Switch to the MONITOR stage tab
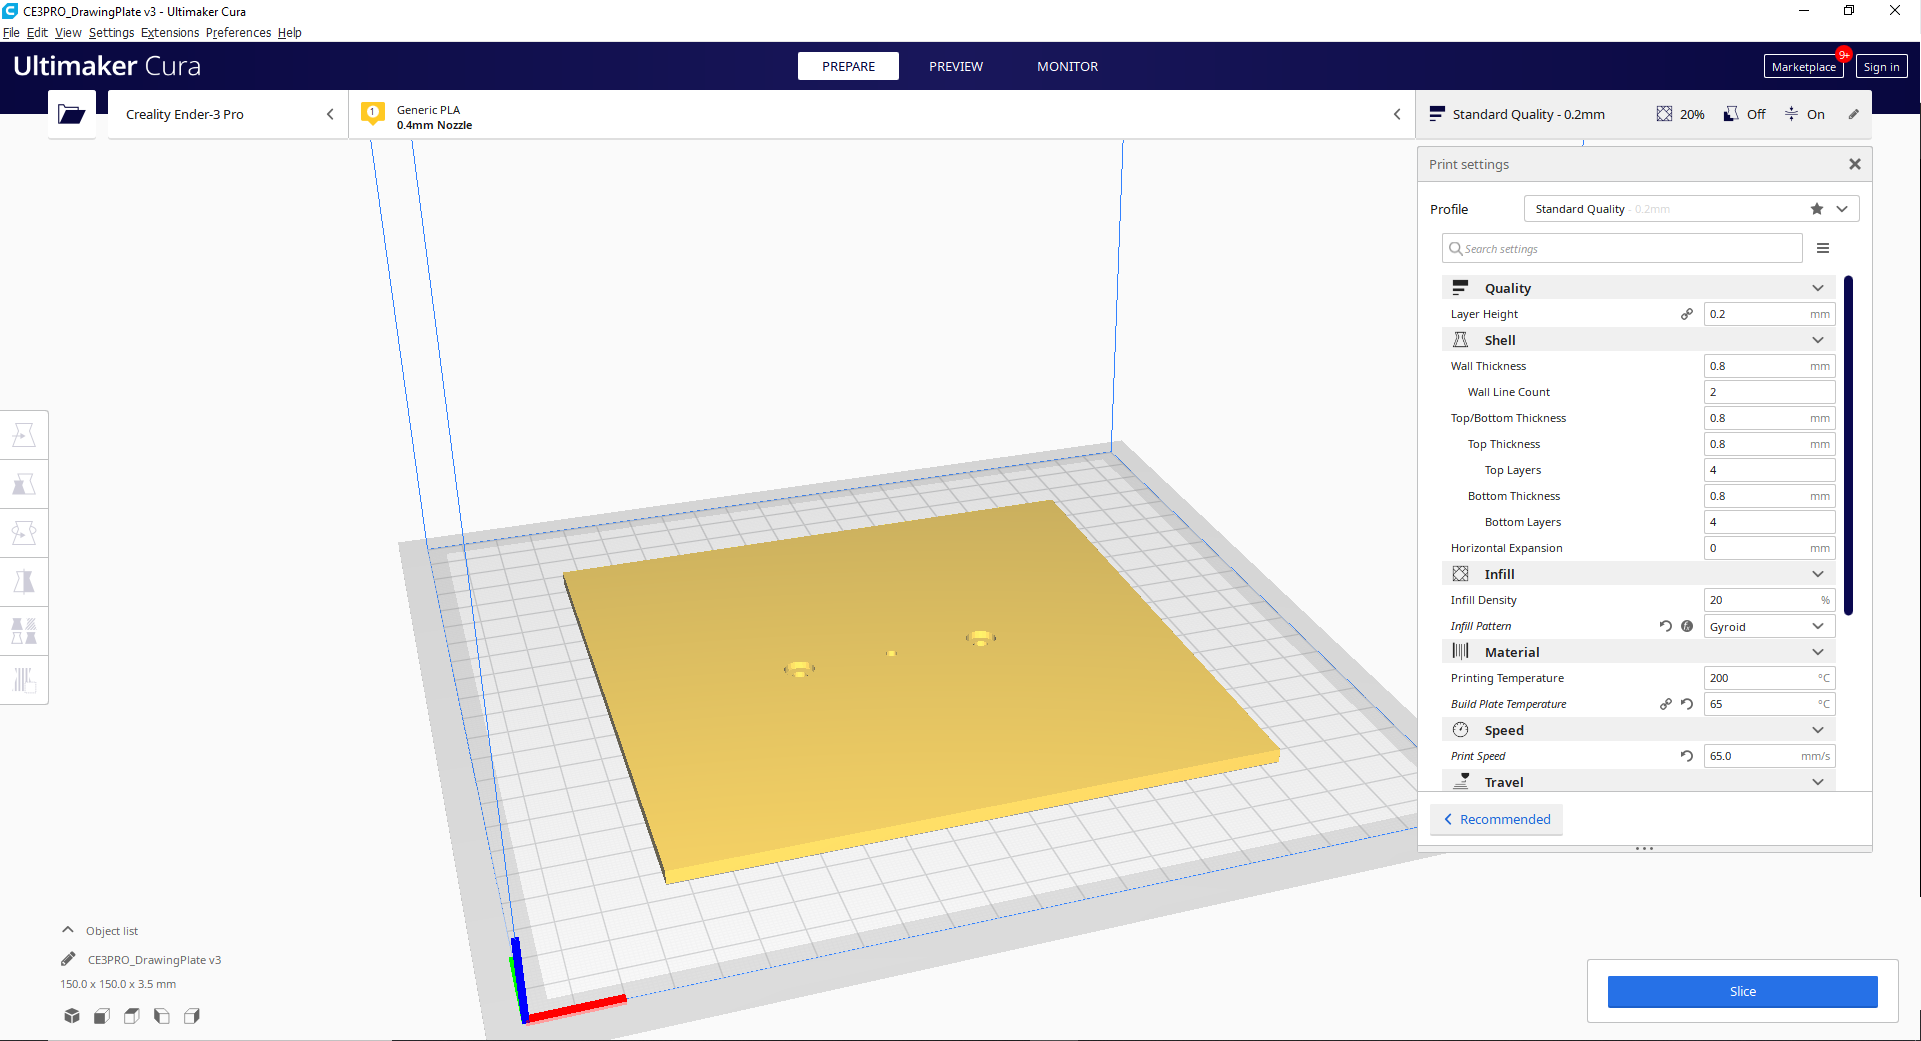Screen dimensions: 1921x1041 [1067, 66]
